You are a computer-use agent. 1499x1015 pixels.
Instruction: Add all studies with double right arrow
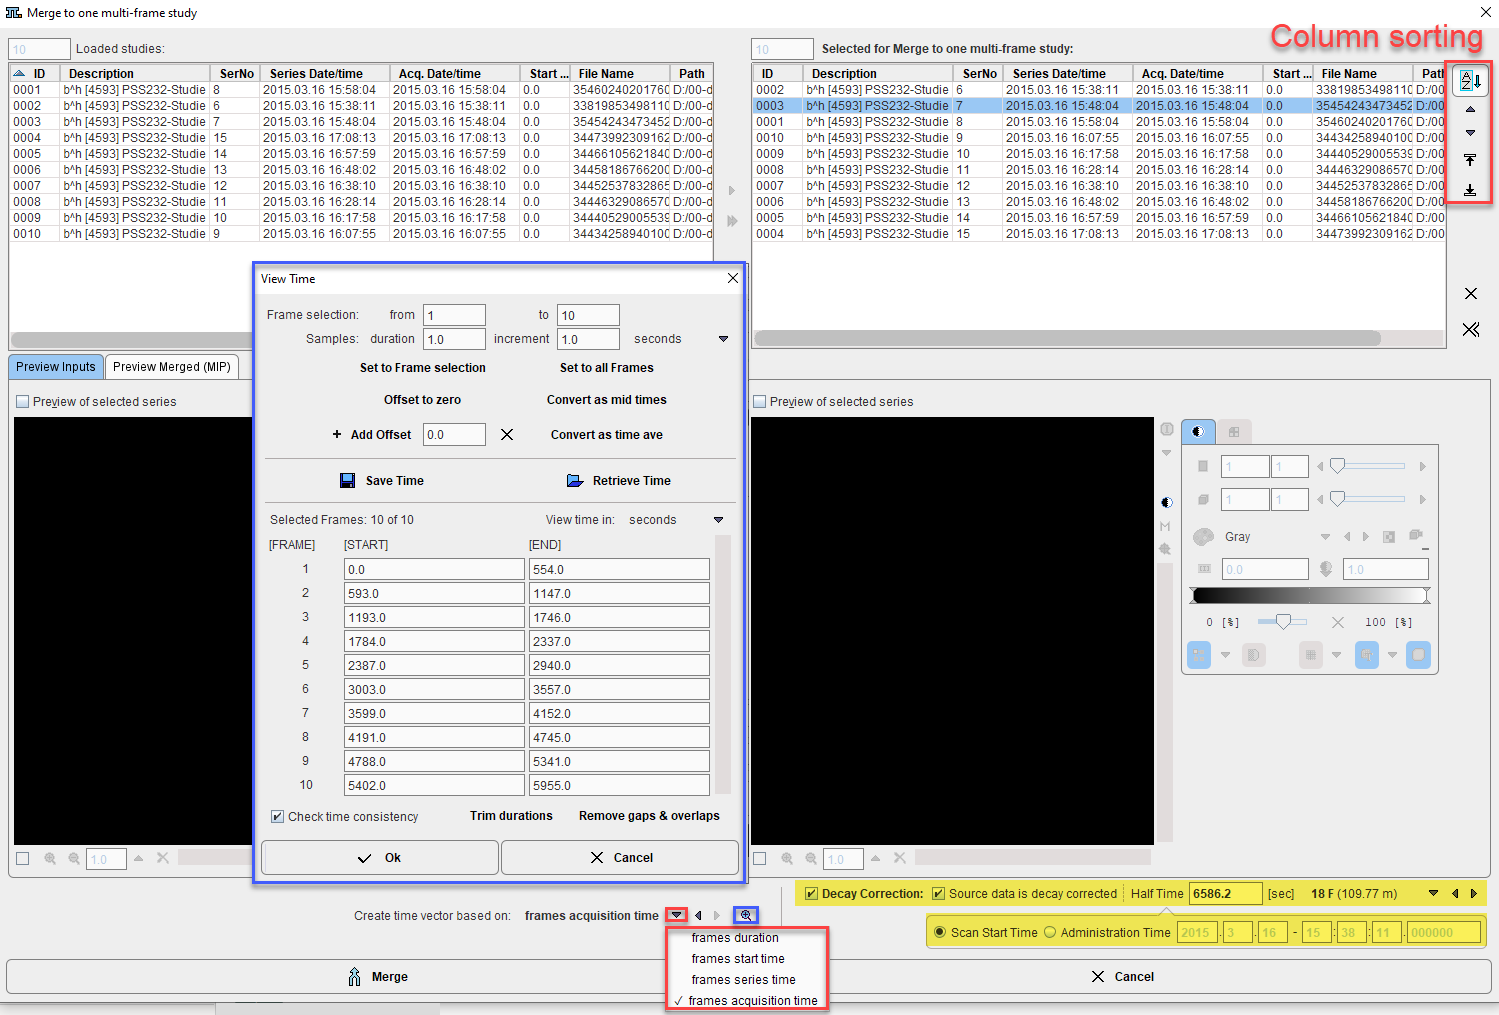pos(732,220)
